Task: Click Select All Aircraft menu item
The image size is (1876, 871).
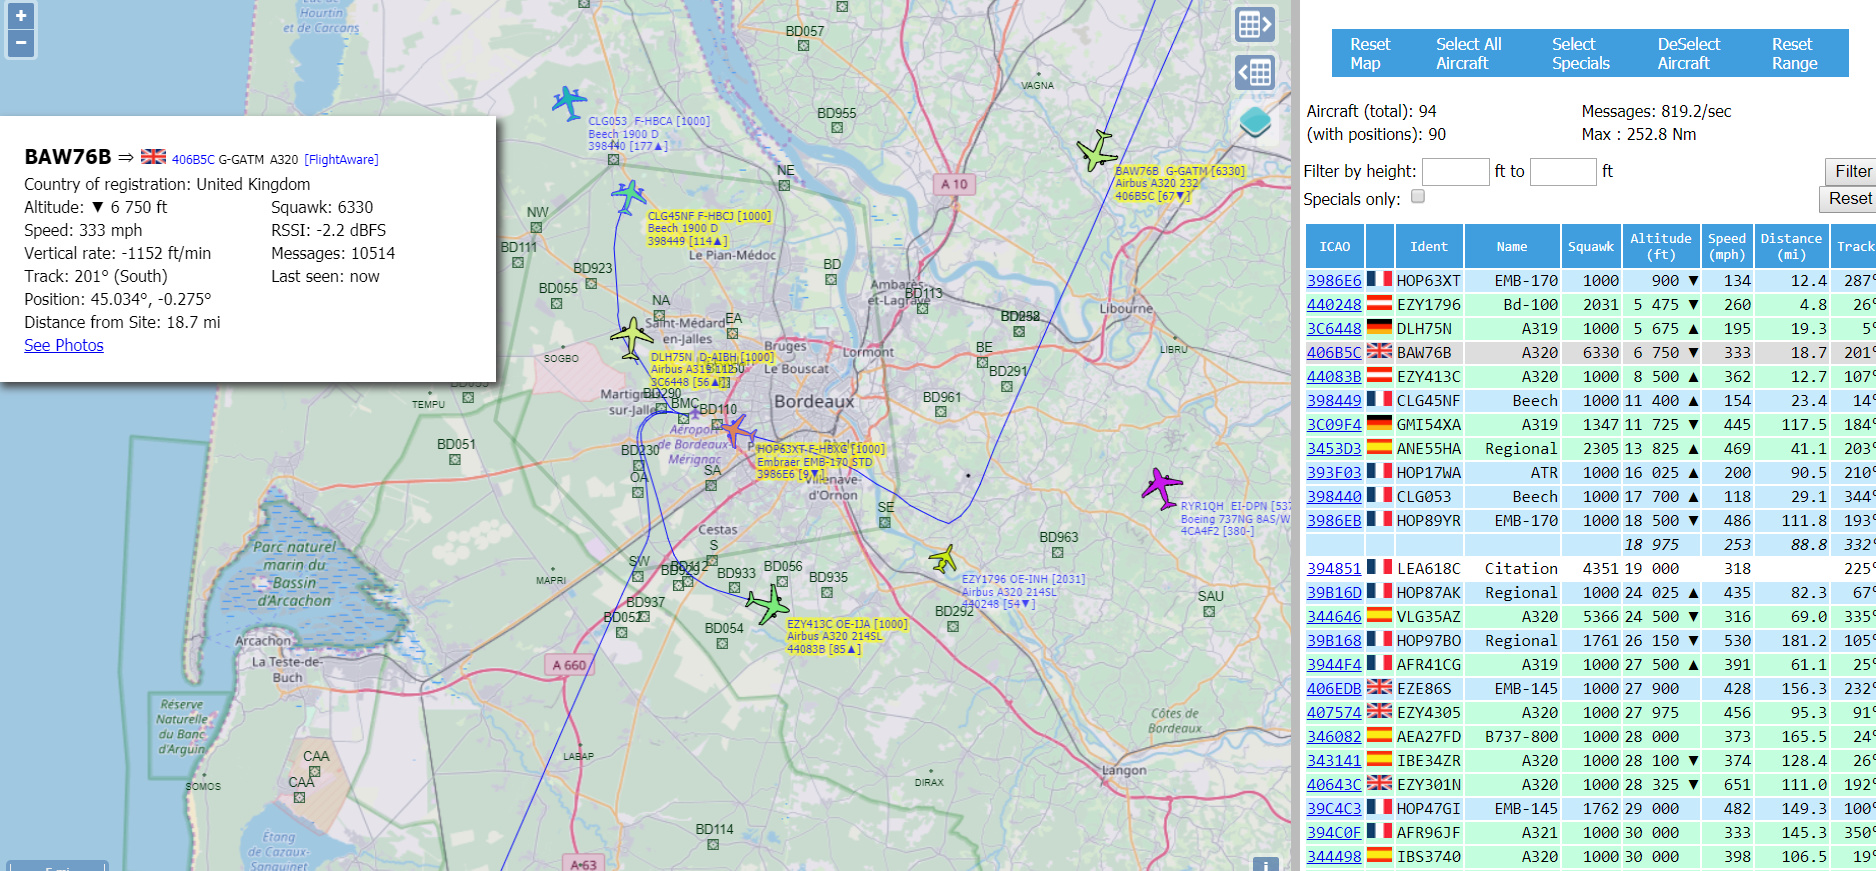Action: point(1468,53)
